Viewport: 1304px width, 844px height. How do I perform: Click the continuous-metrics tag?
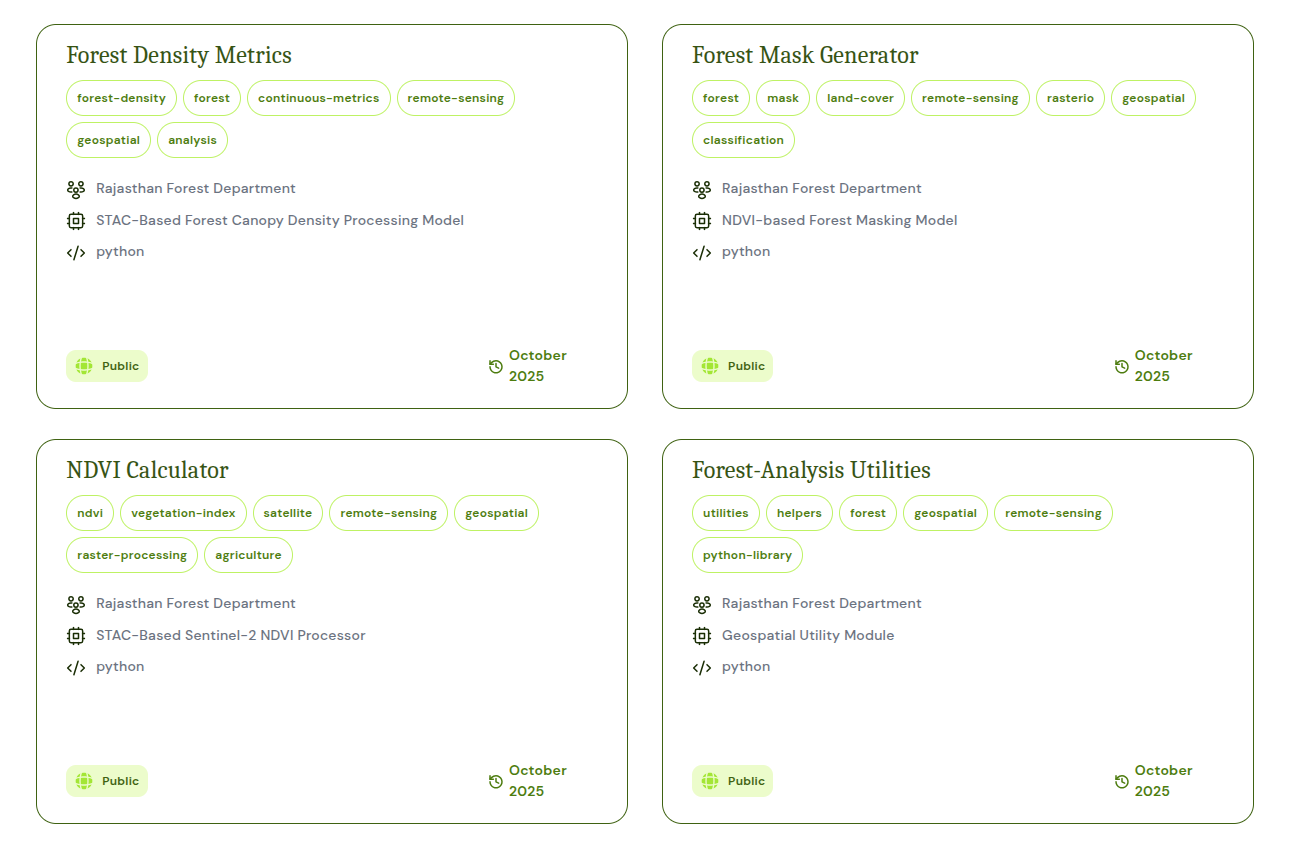318,98
